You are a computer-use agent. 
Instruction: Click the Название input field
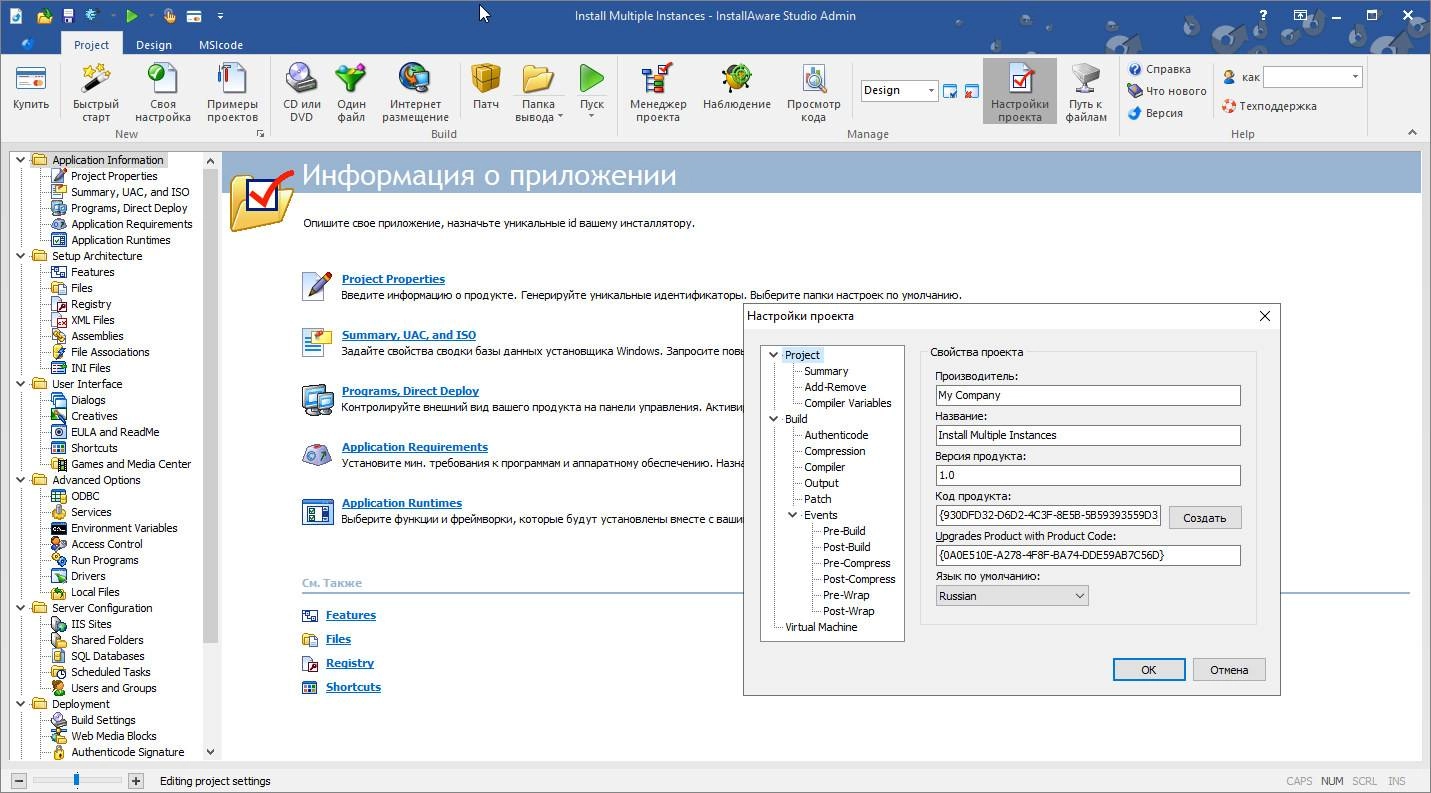pyautogui.click(x=1087, y=435)
